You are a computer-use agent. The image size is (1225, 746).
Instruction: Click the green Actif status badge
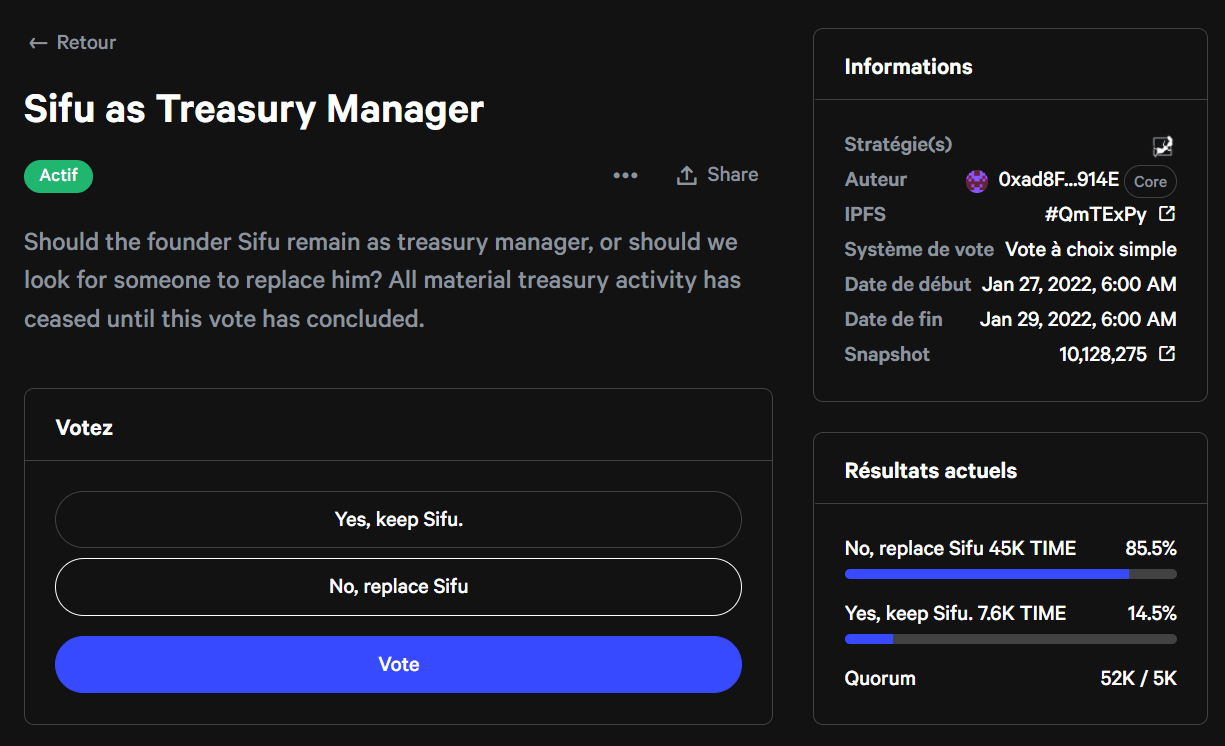(58, 176)
